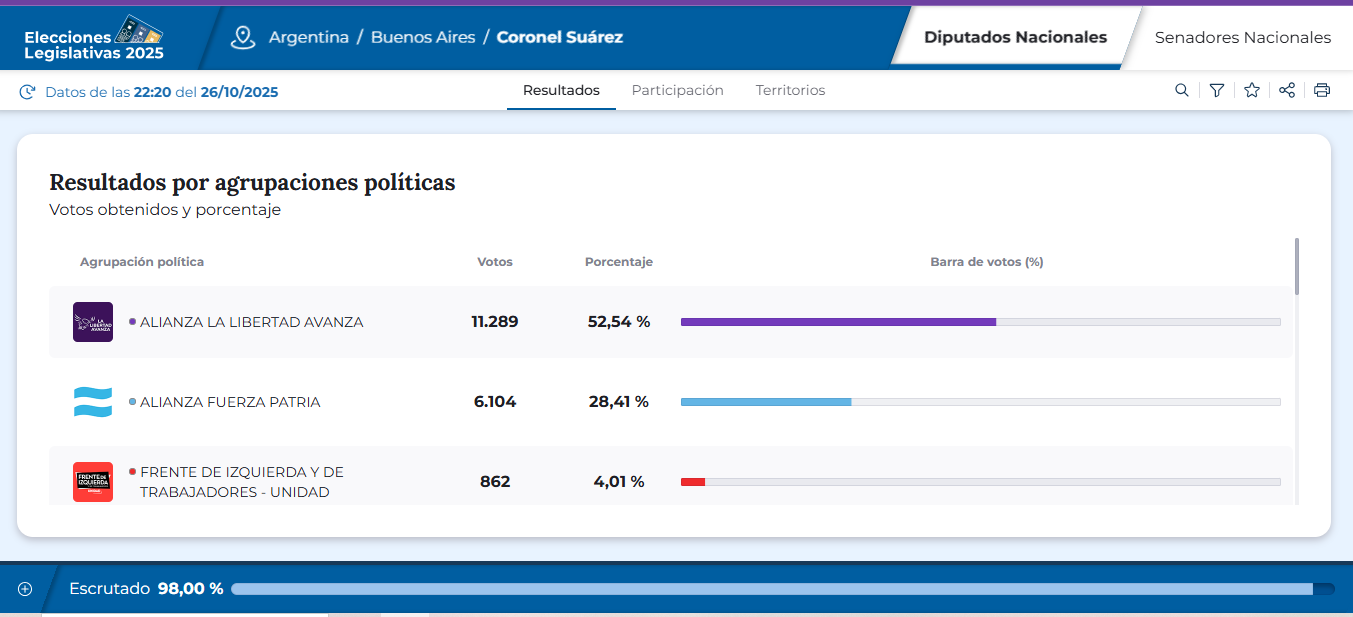Select the Resultados tab
This screenshot has width=1353, height=617.
[561, 91]
